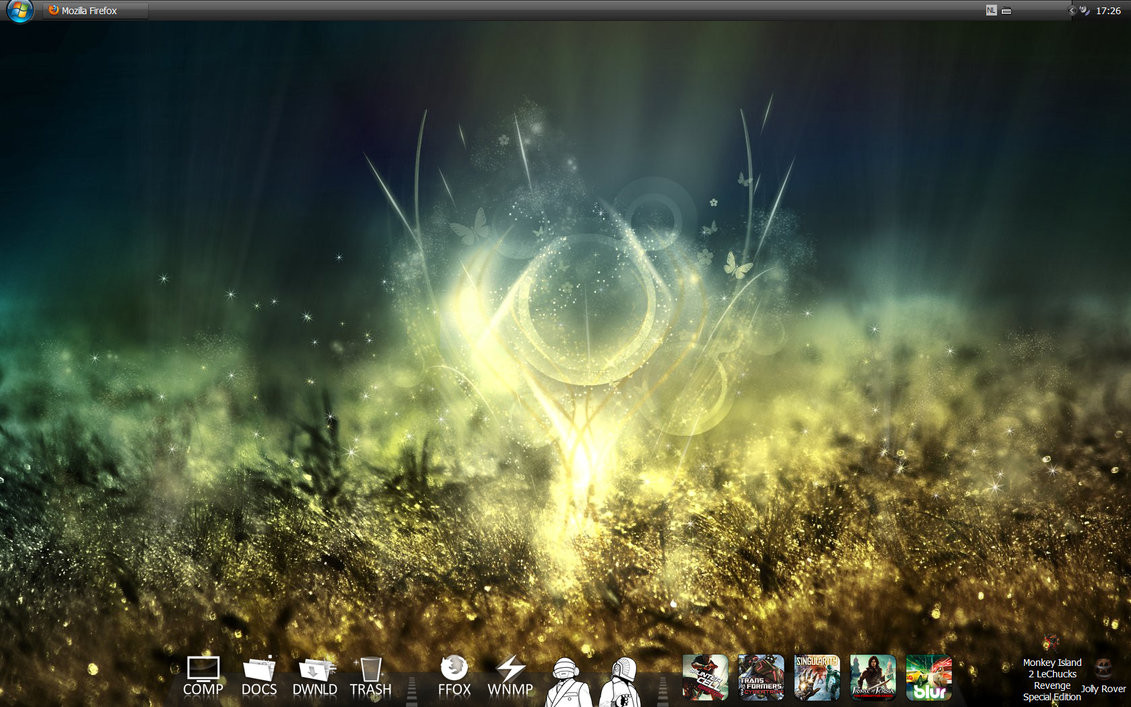Viewport: 1131px width, 707px height.
Task: Open the COMP computer dock icon
Action: click(x=203, y=675)
